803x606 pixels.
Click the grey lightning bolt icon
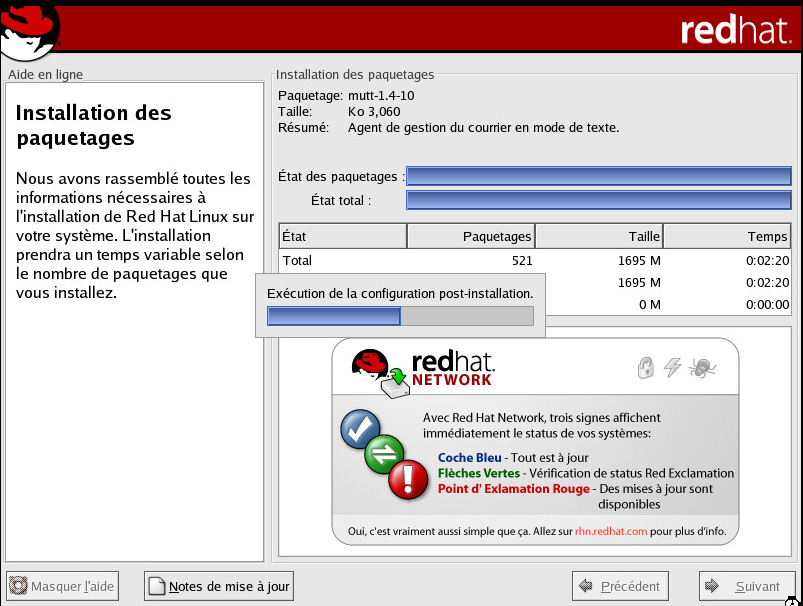(673, 368)
